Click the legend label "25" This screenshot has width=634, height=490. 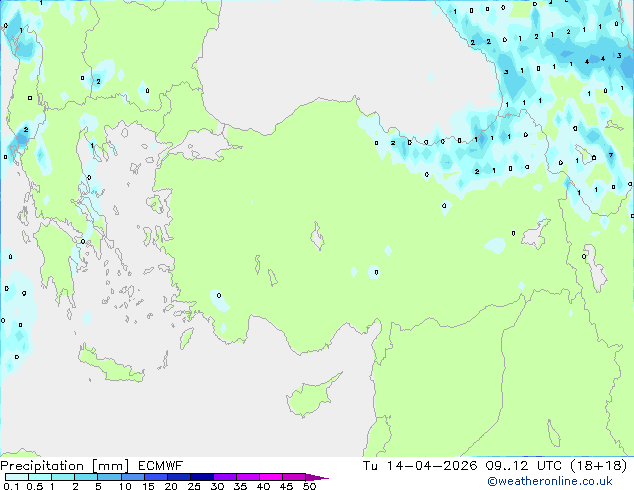pyautogui.click(x=194, y=486)
